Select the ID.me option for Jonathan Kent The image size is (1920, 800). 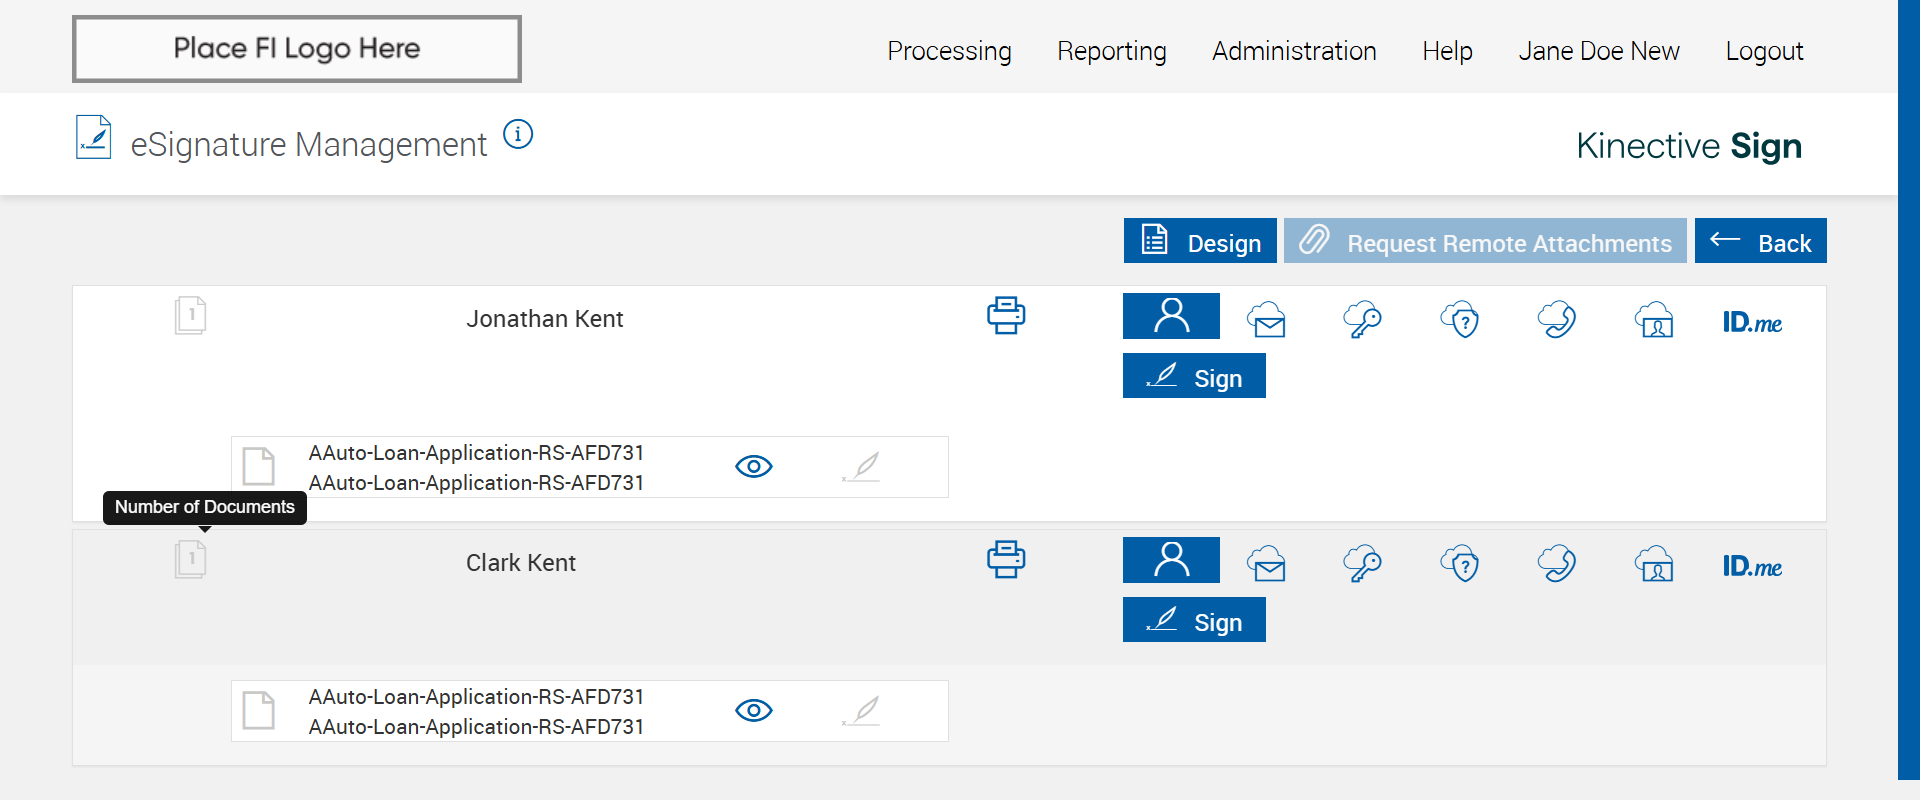(1752, 322)
